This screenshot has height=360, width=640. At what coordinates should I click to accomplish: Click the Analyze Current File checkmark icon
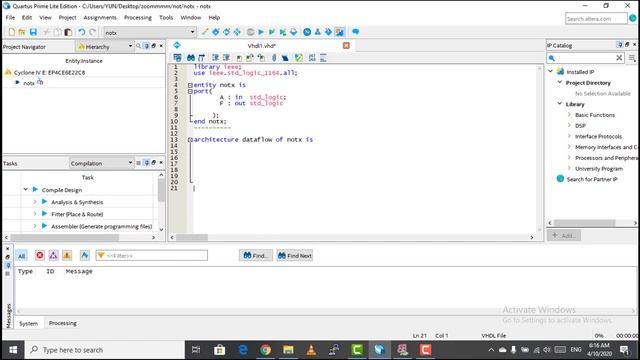pos(299,58)
